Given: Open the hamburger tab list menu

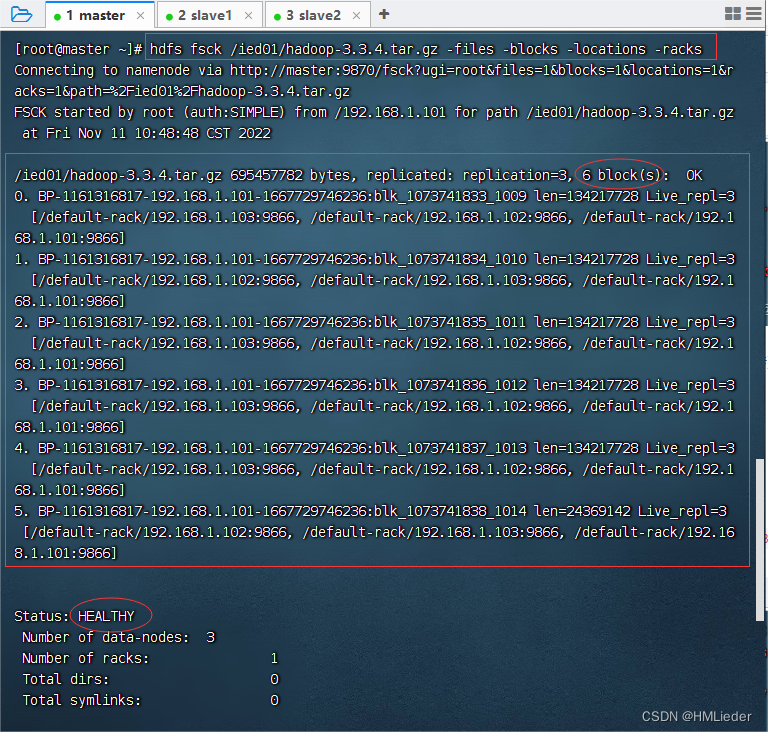Looking at the screenshot, I should [754, 14].
